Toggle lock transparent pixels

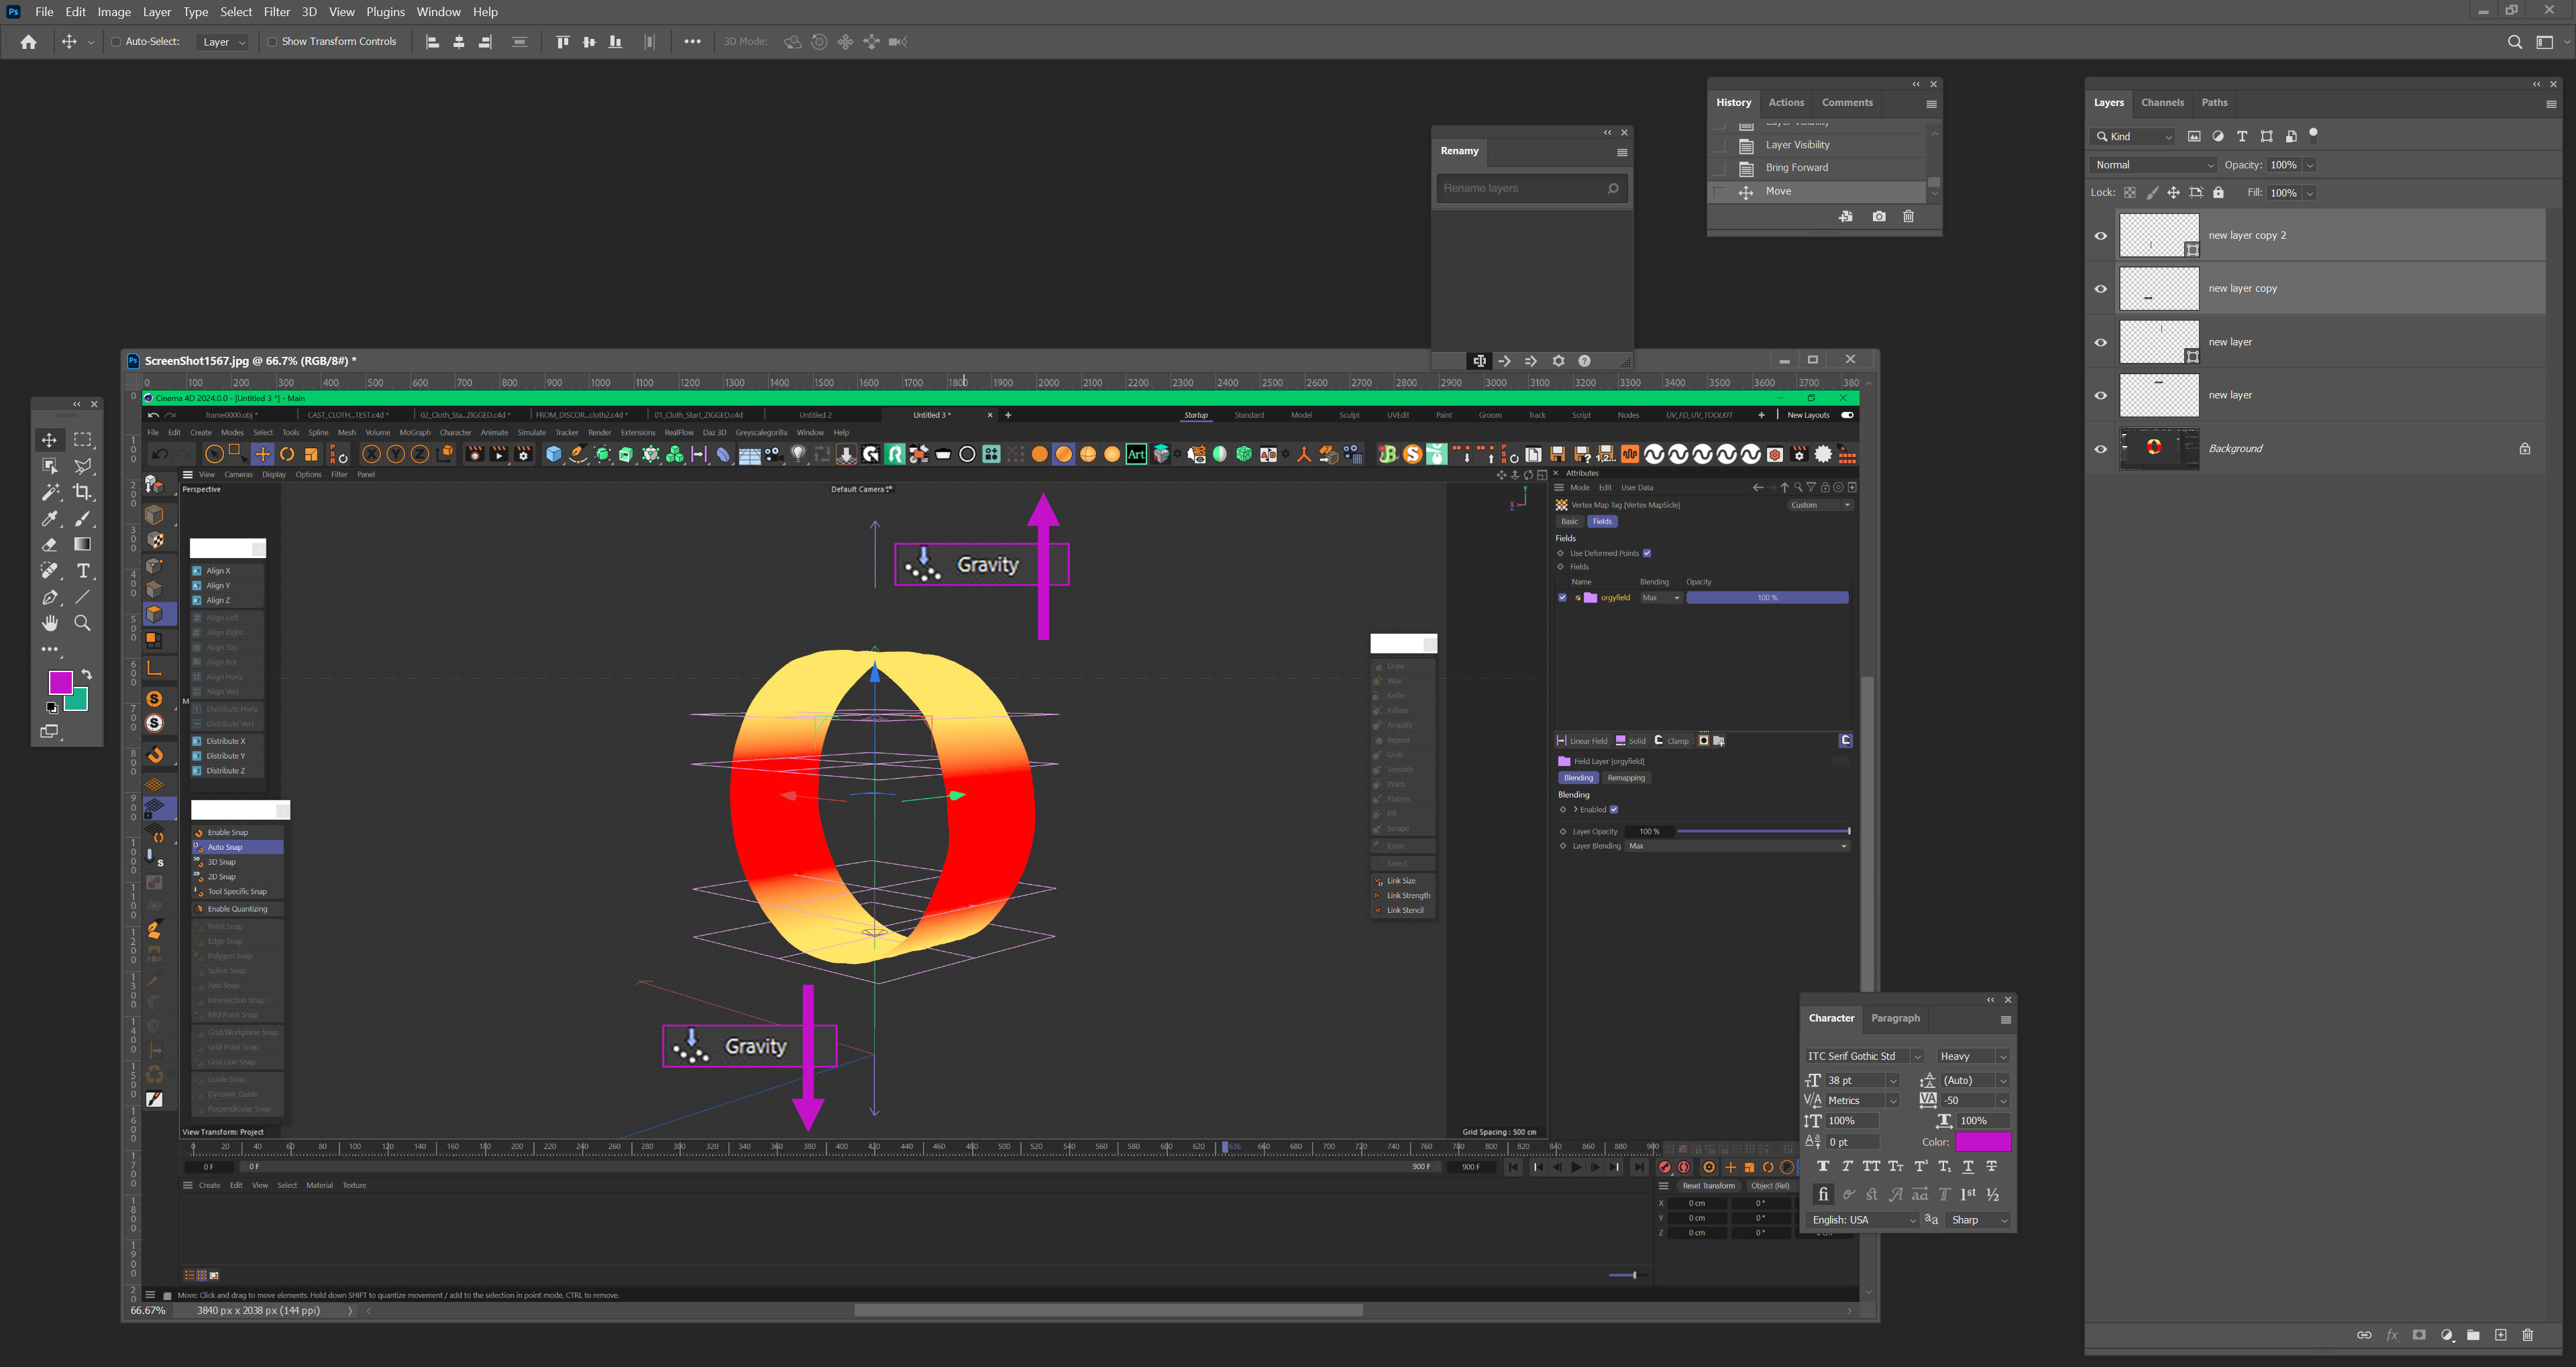[2130, 193]
